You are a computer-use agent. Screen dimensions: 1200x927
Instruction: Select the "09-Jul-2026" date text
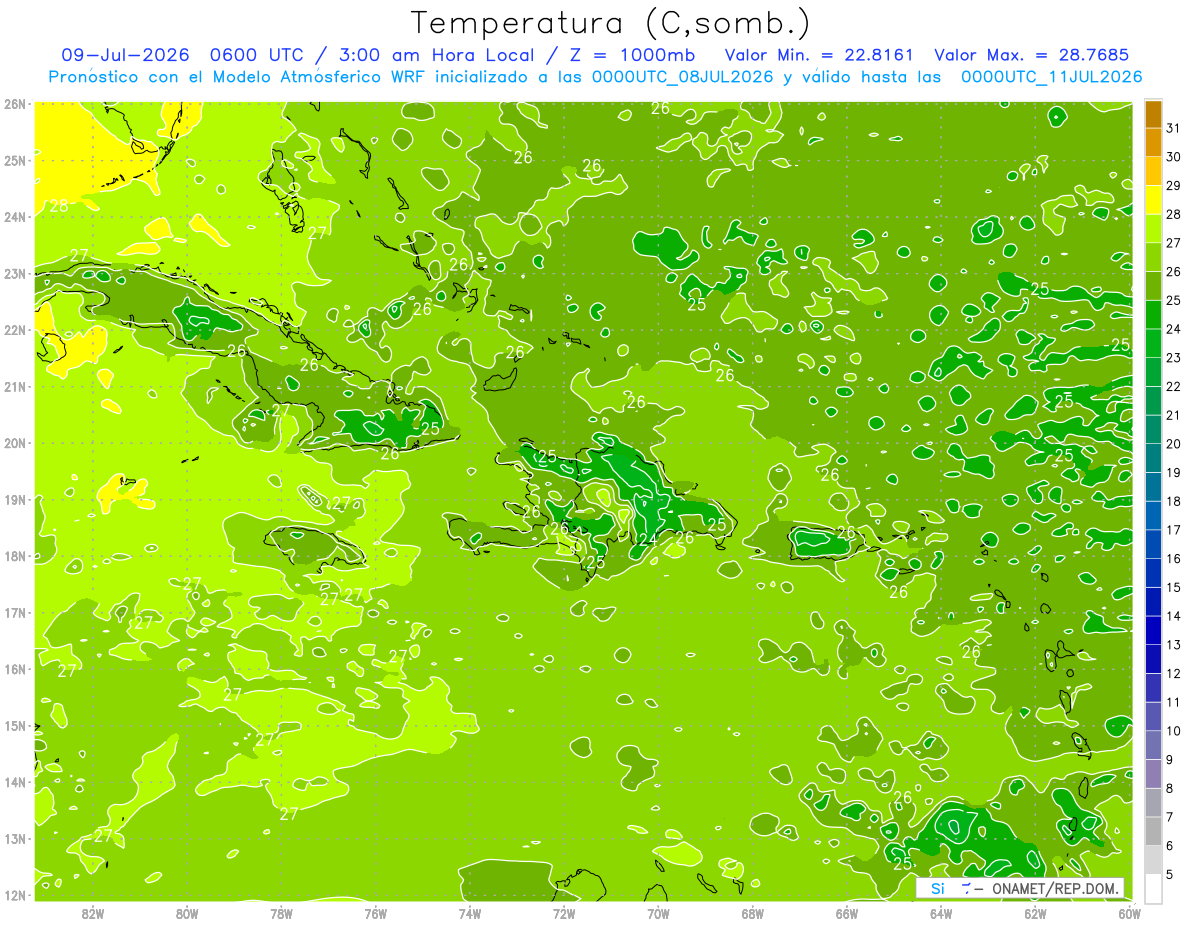pyautogui.click(x=125, y=55)
